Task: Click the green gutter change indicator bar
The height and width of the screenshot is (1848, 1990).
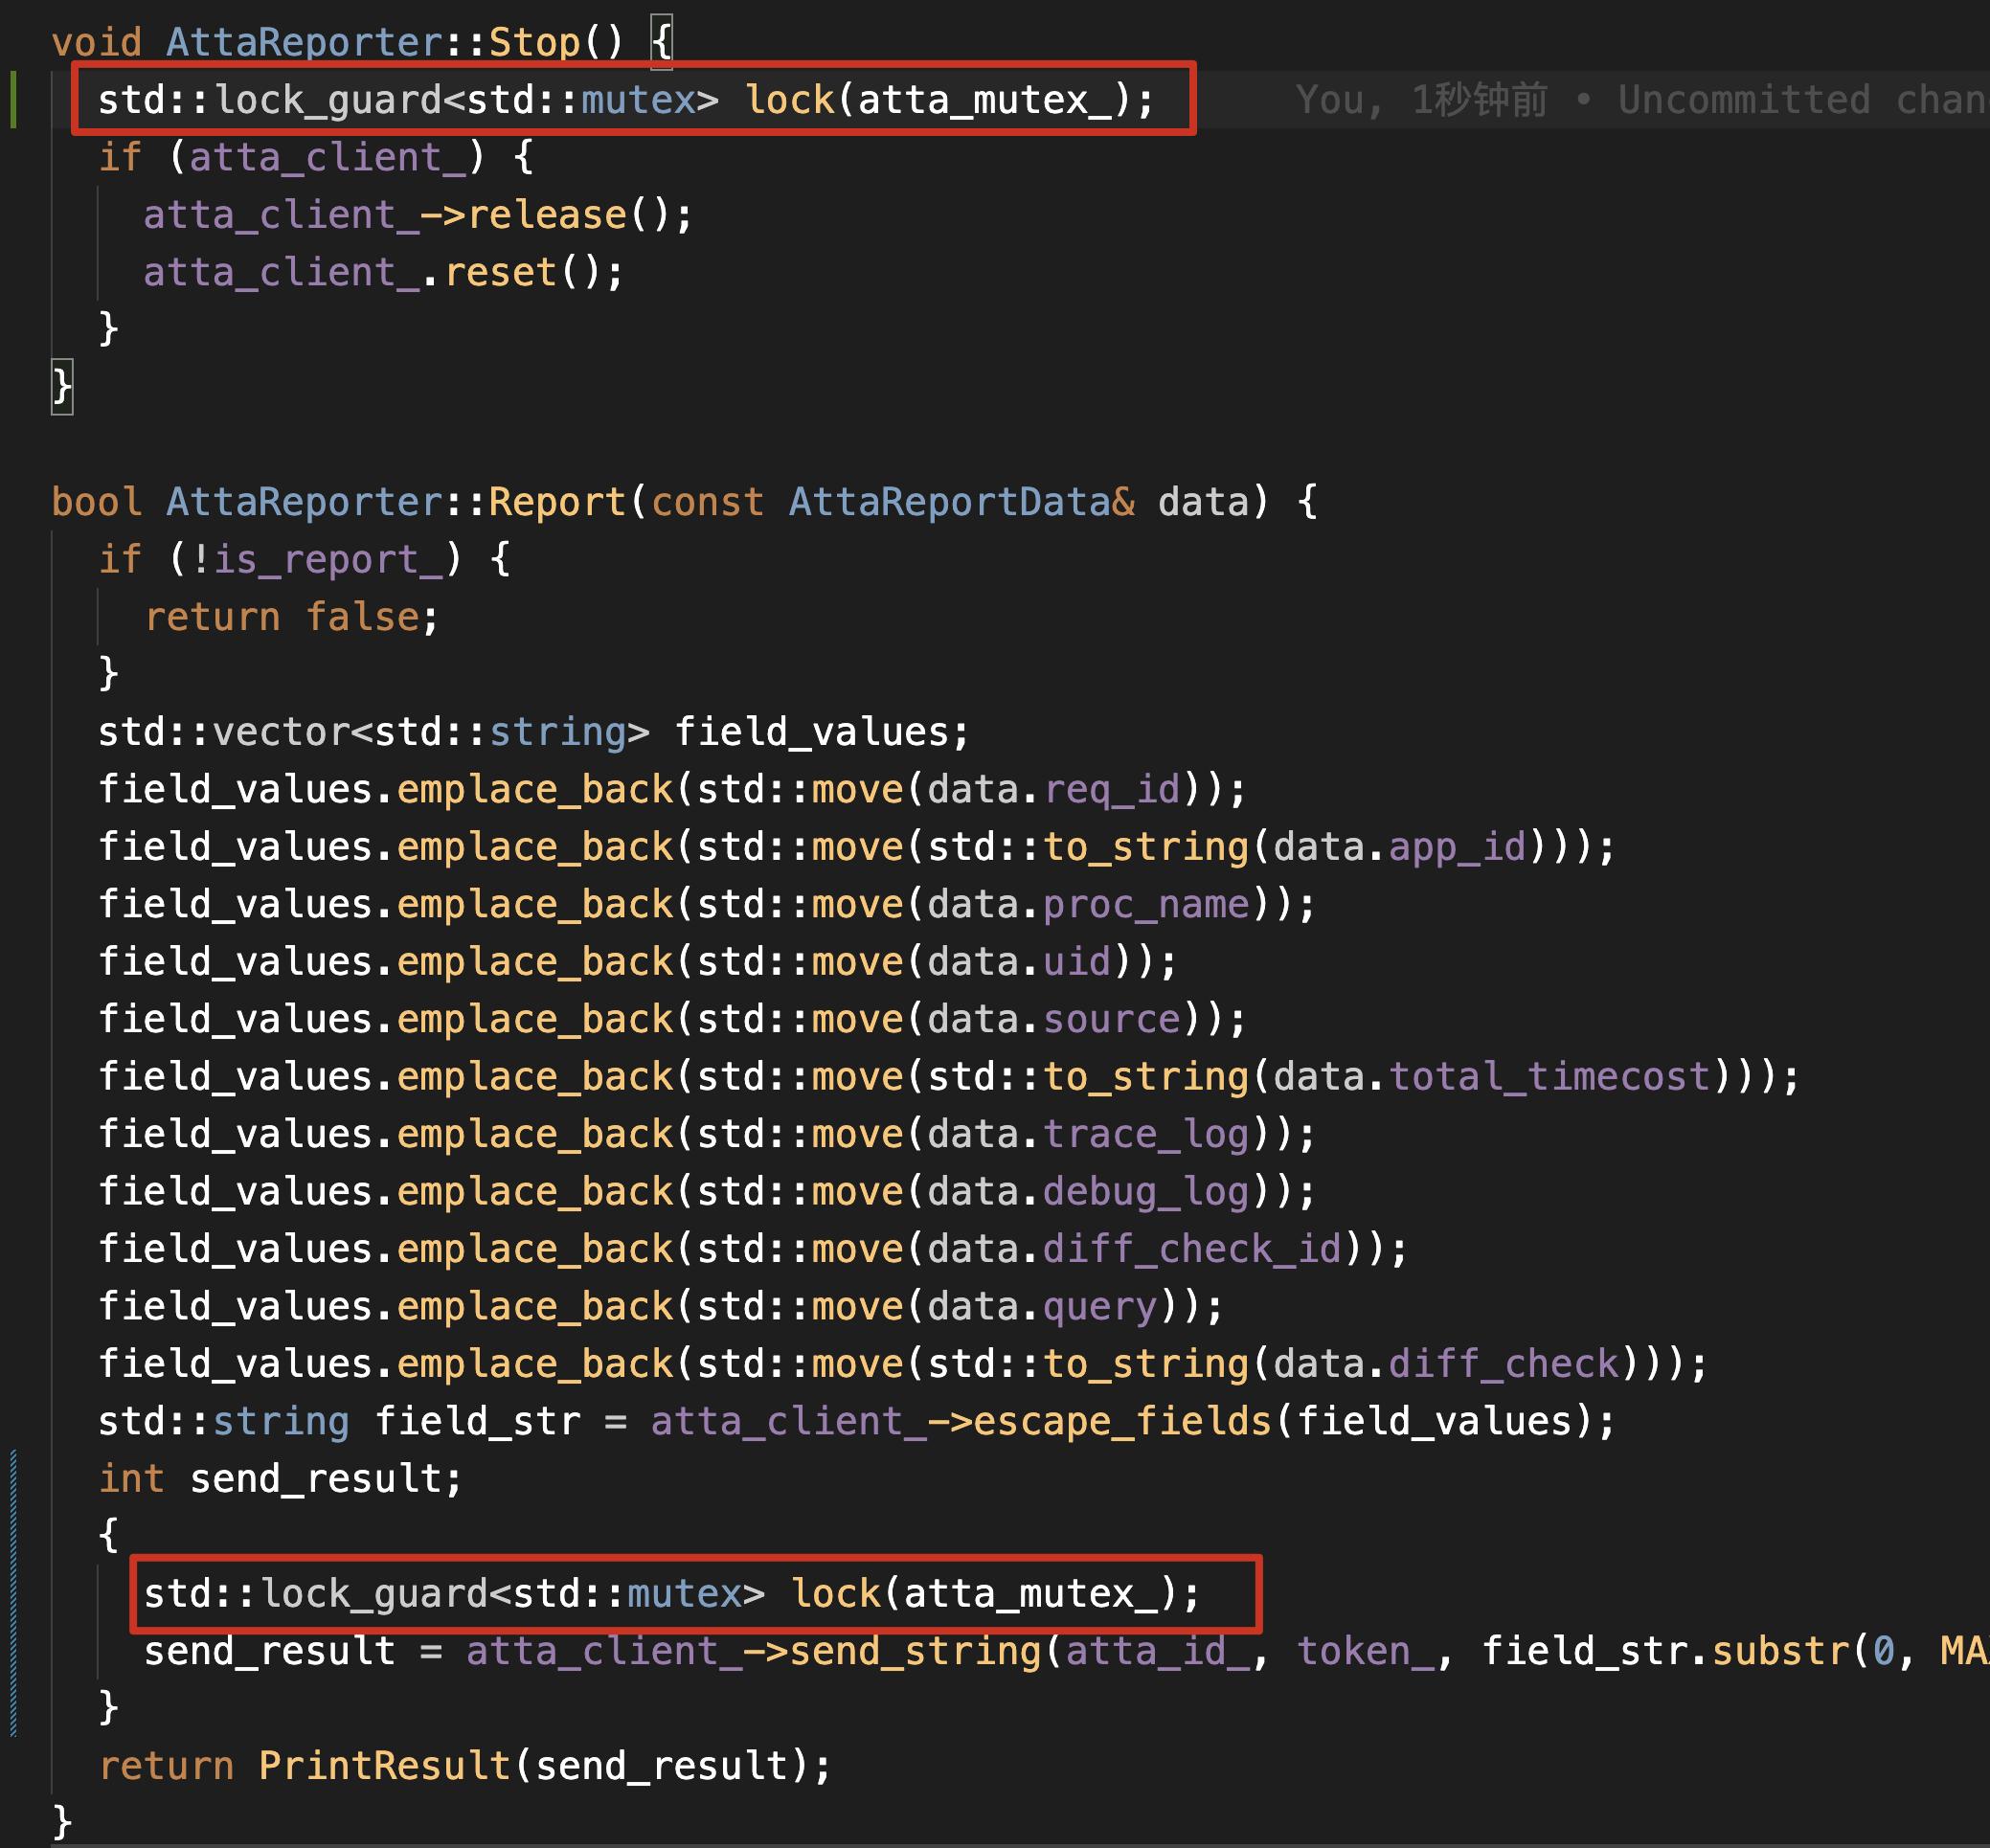Action: point(13,99)
